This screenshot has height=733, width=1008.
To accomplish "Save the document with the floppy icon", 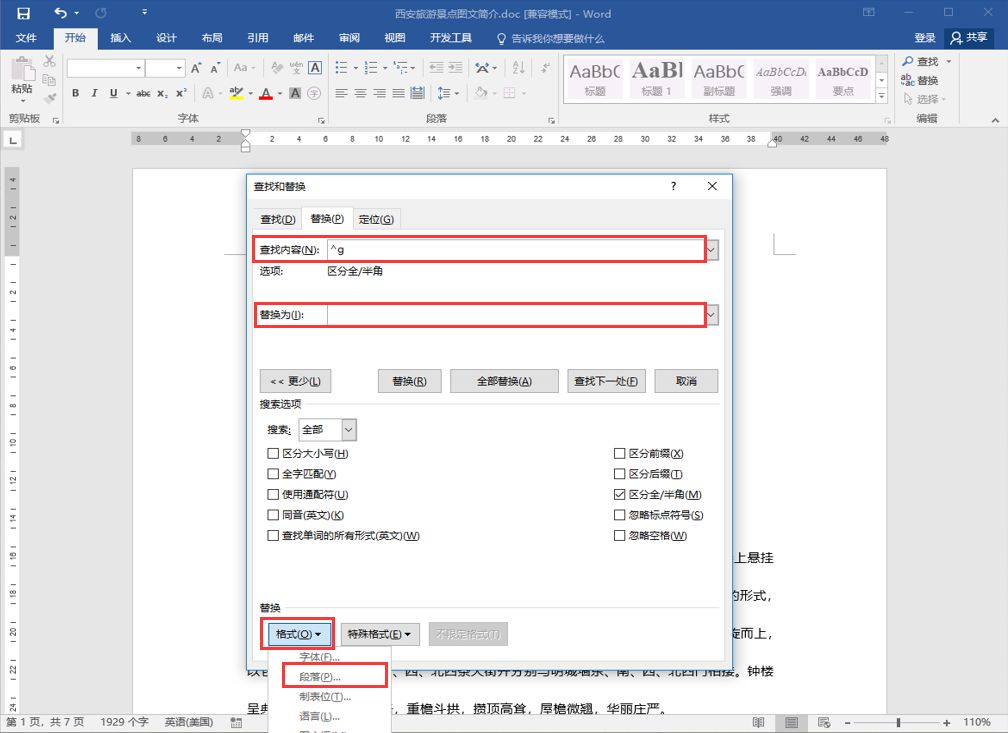I will point(23,14).
